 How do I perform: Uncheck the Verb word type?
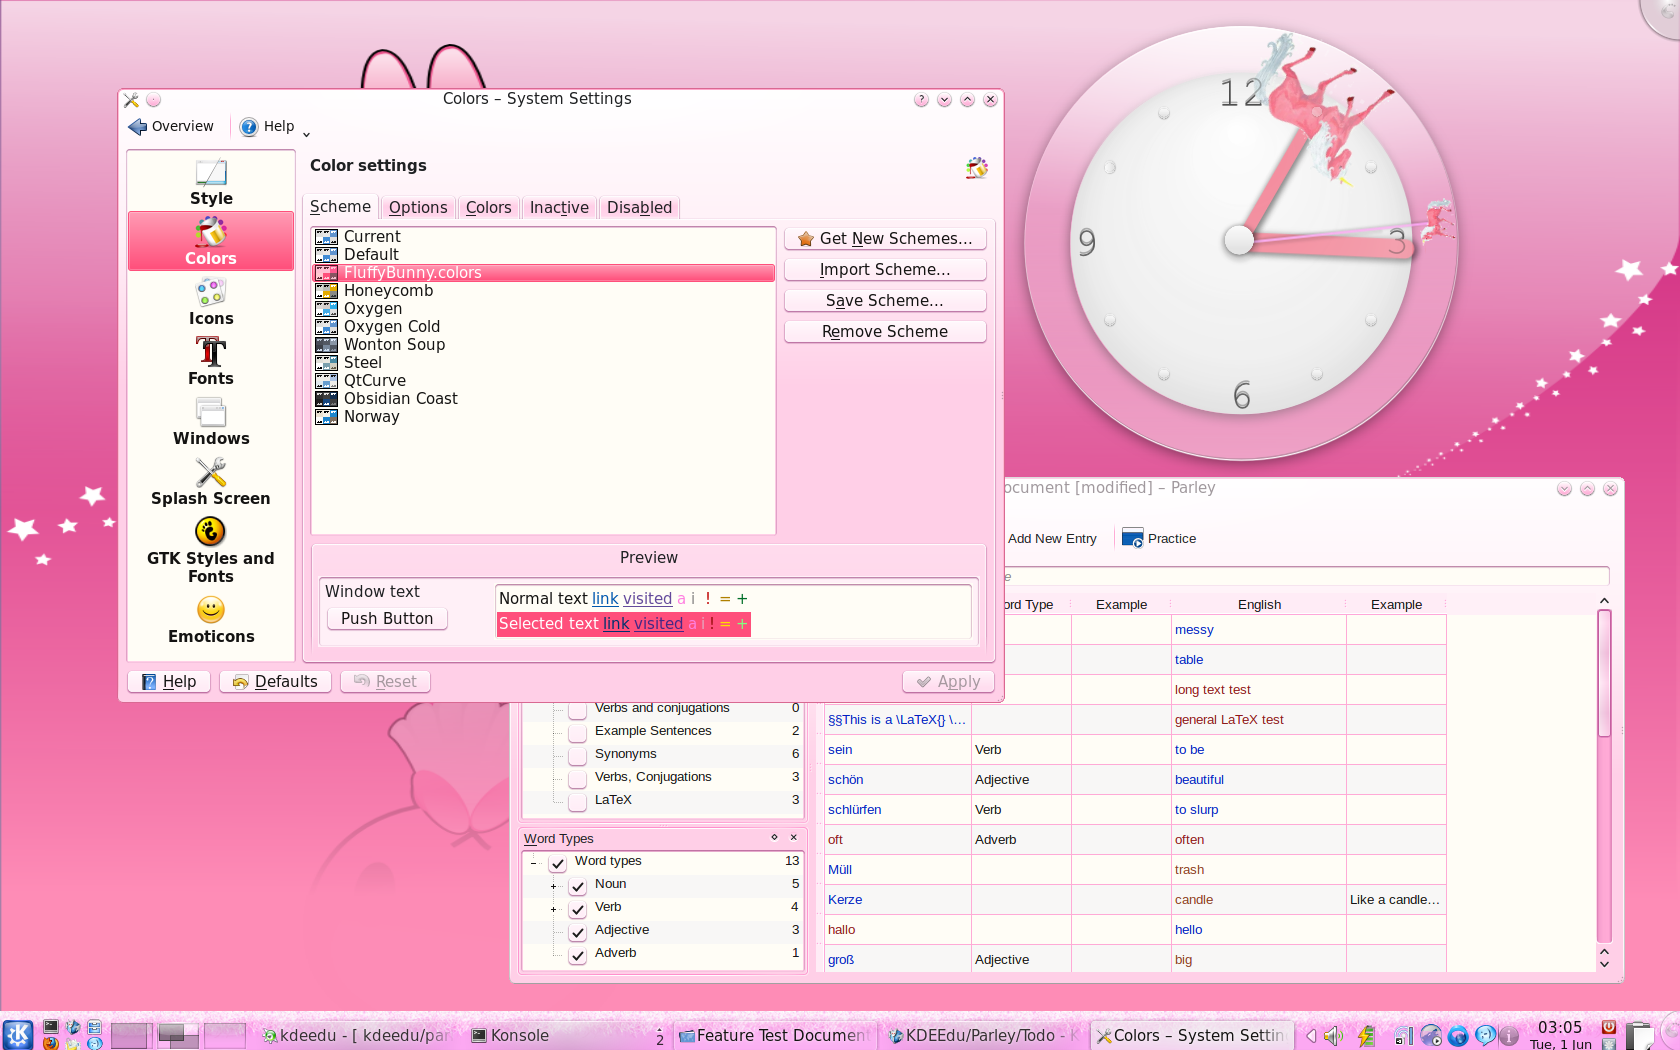[x=577, y=908]
